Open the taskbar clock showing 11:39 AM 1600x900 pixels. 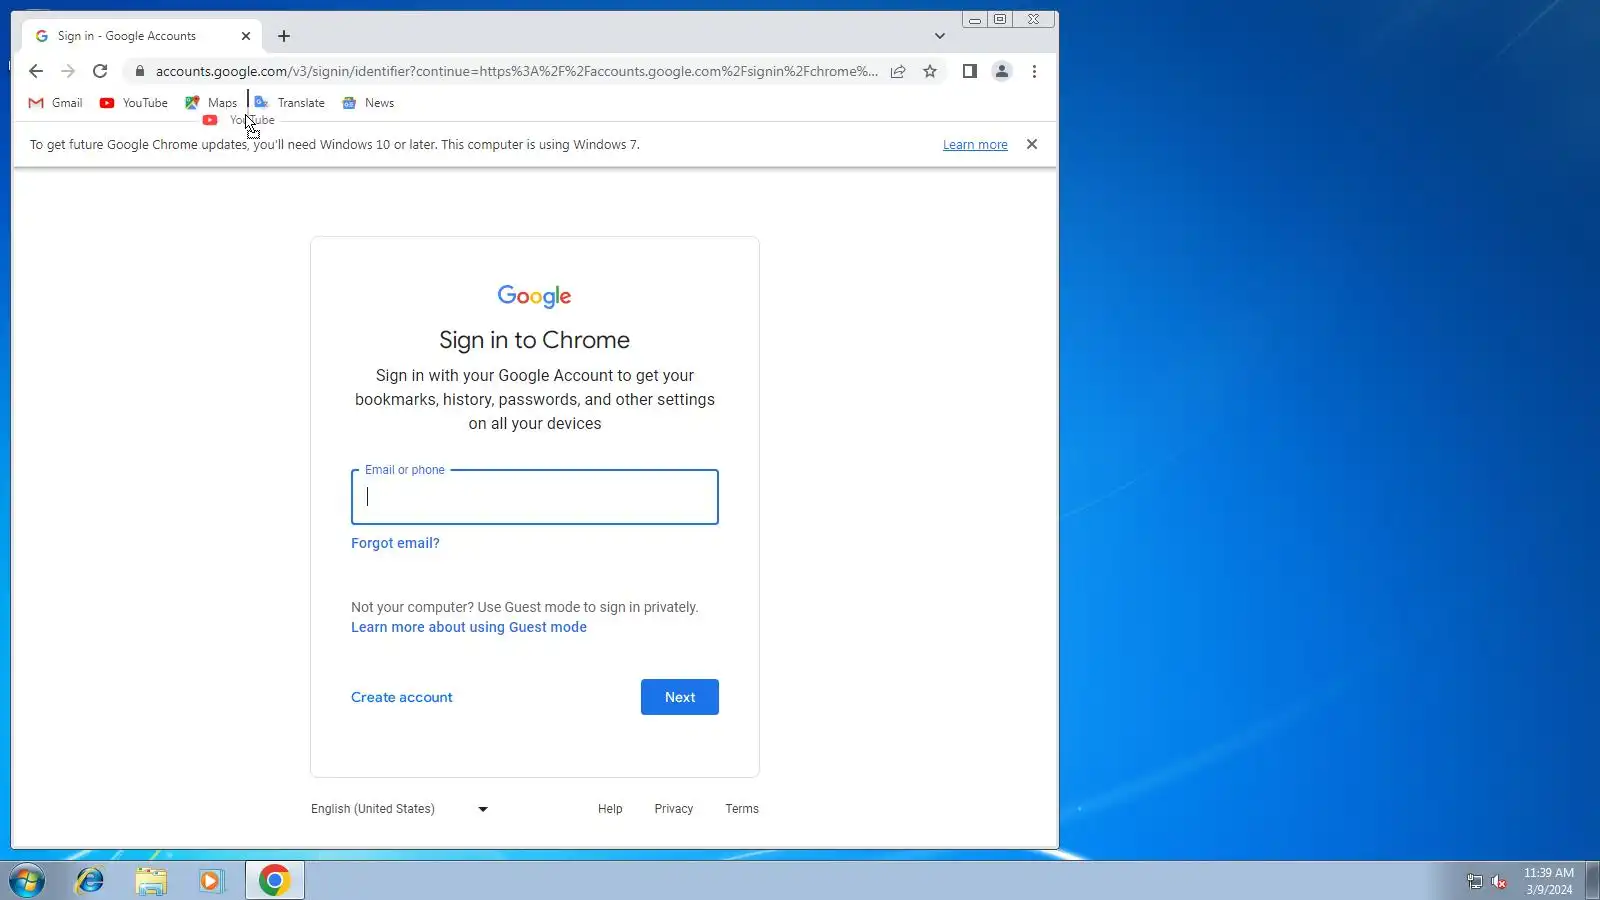tap(1549, 881)
